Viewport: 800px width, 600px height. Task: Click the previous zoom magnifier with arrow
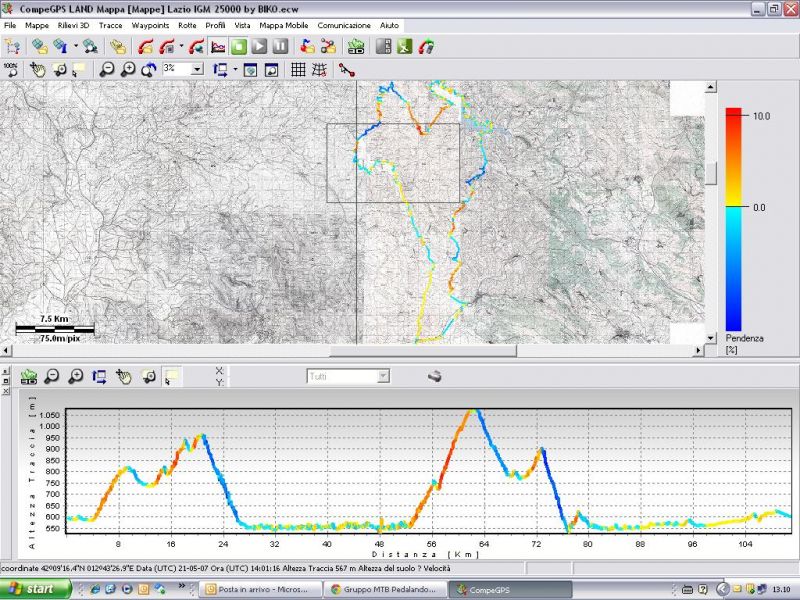click(148, 69)
